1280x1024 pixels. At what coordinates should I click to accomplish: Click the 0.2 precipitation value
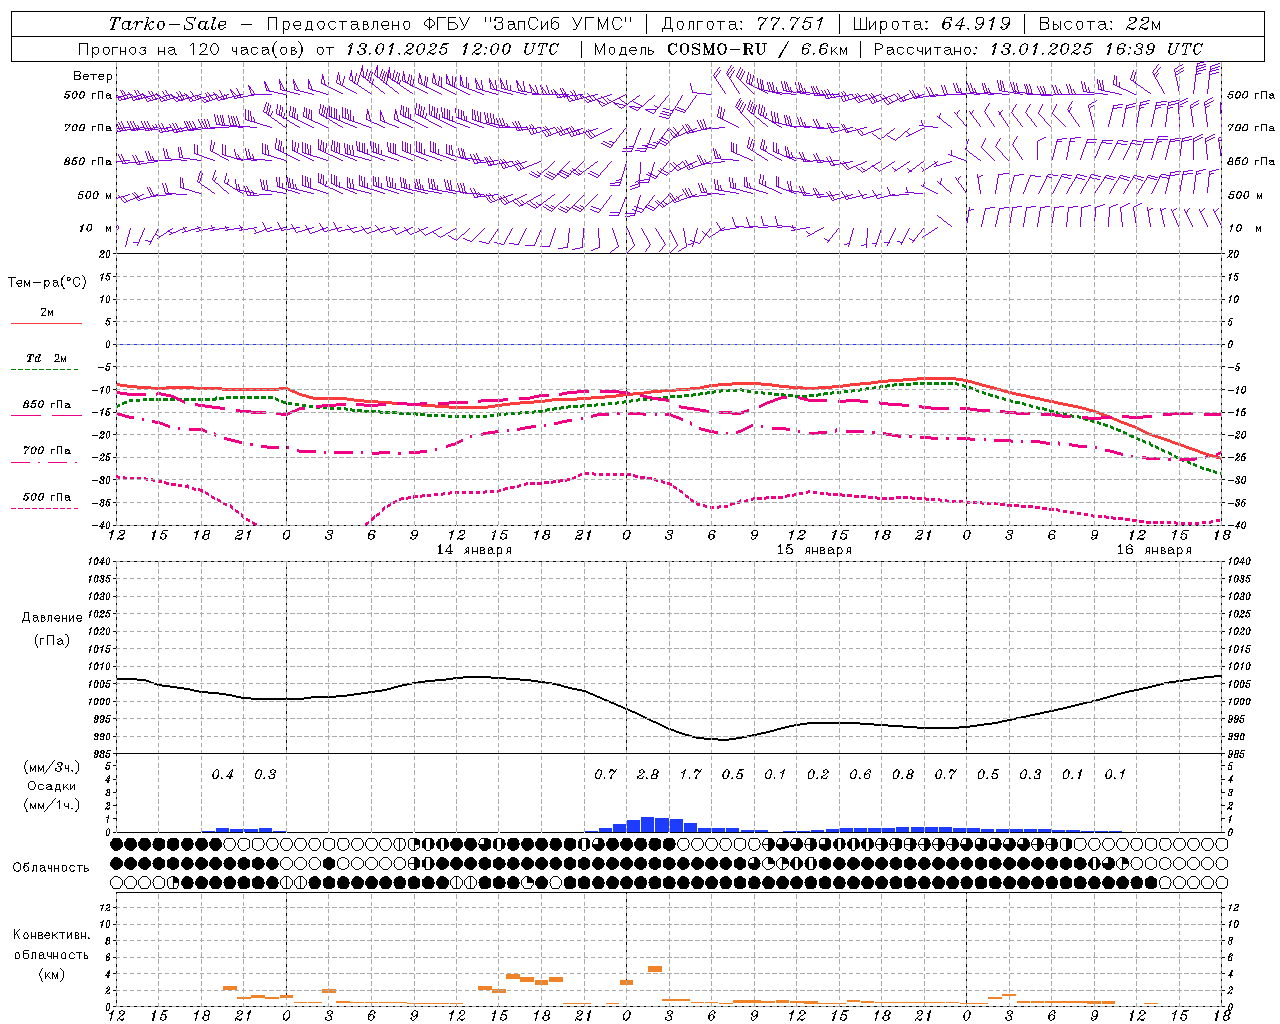point(818,774)
